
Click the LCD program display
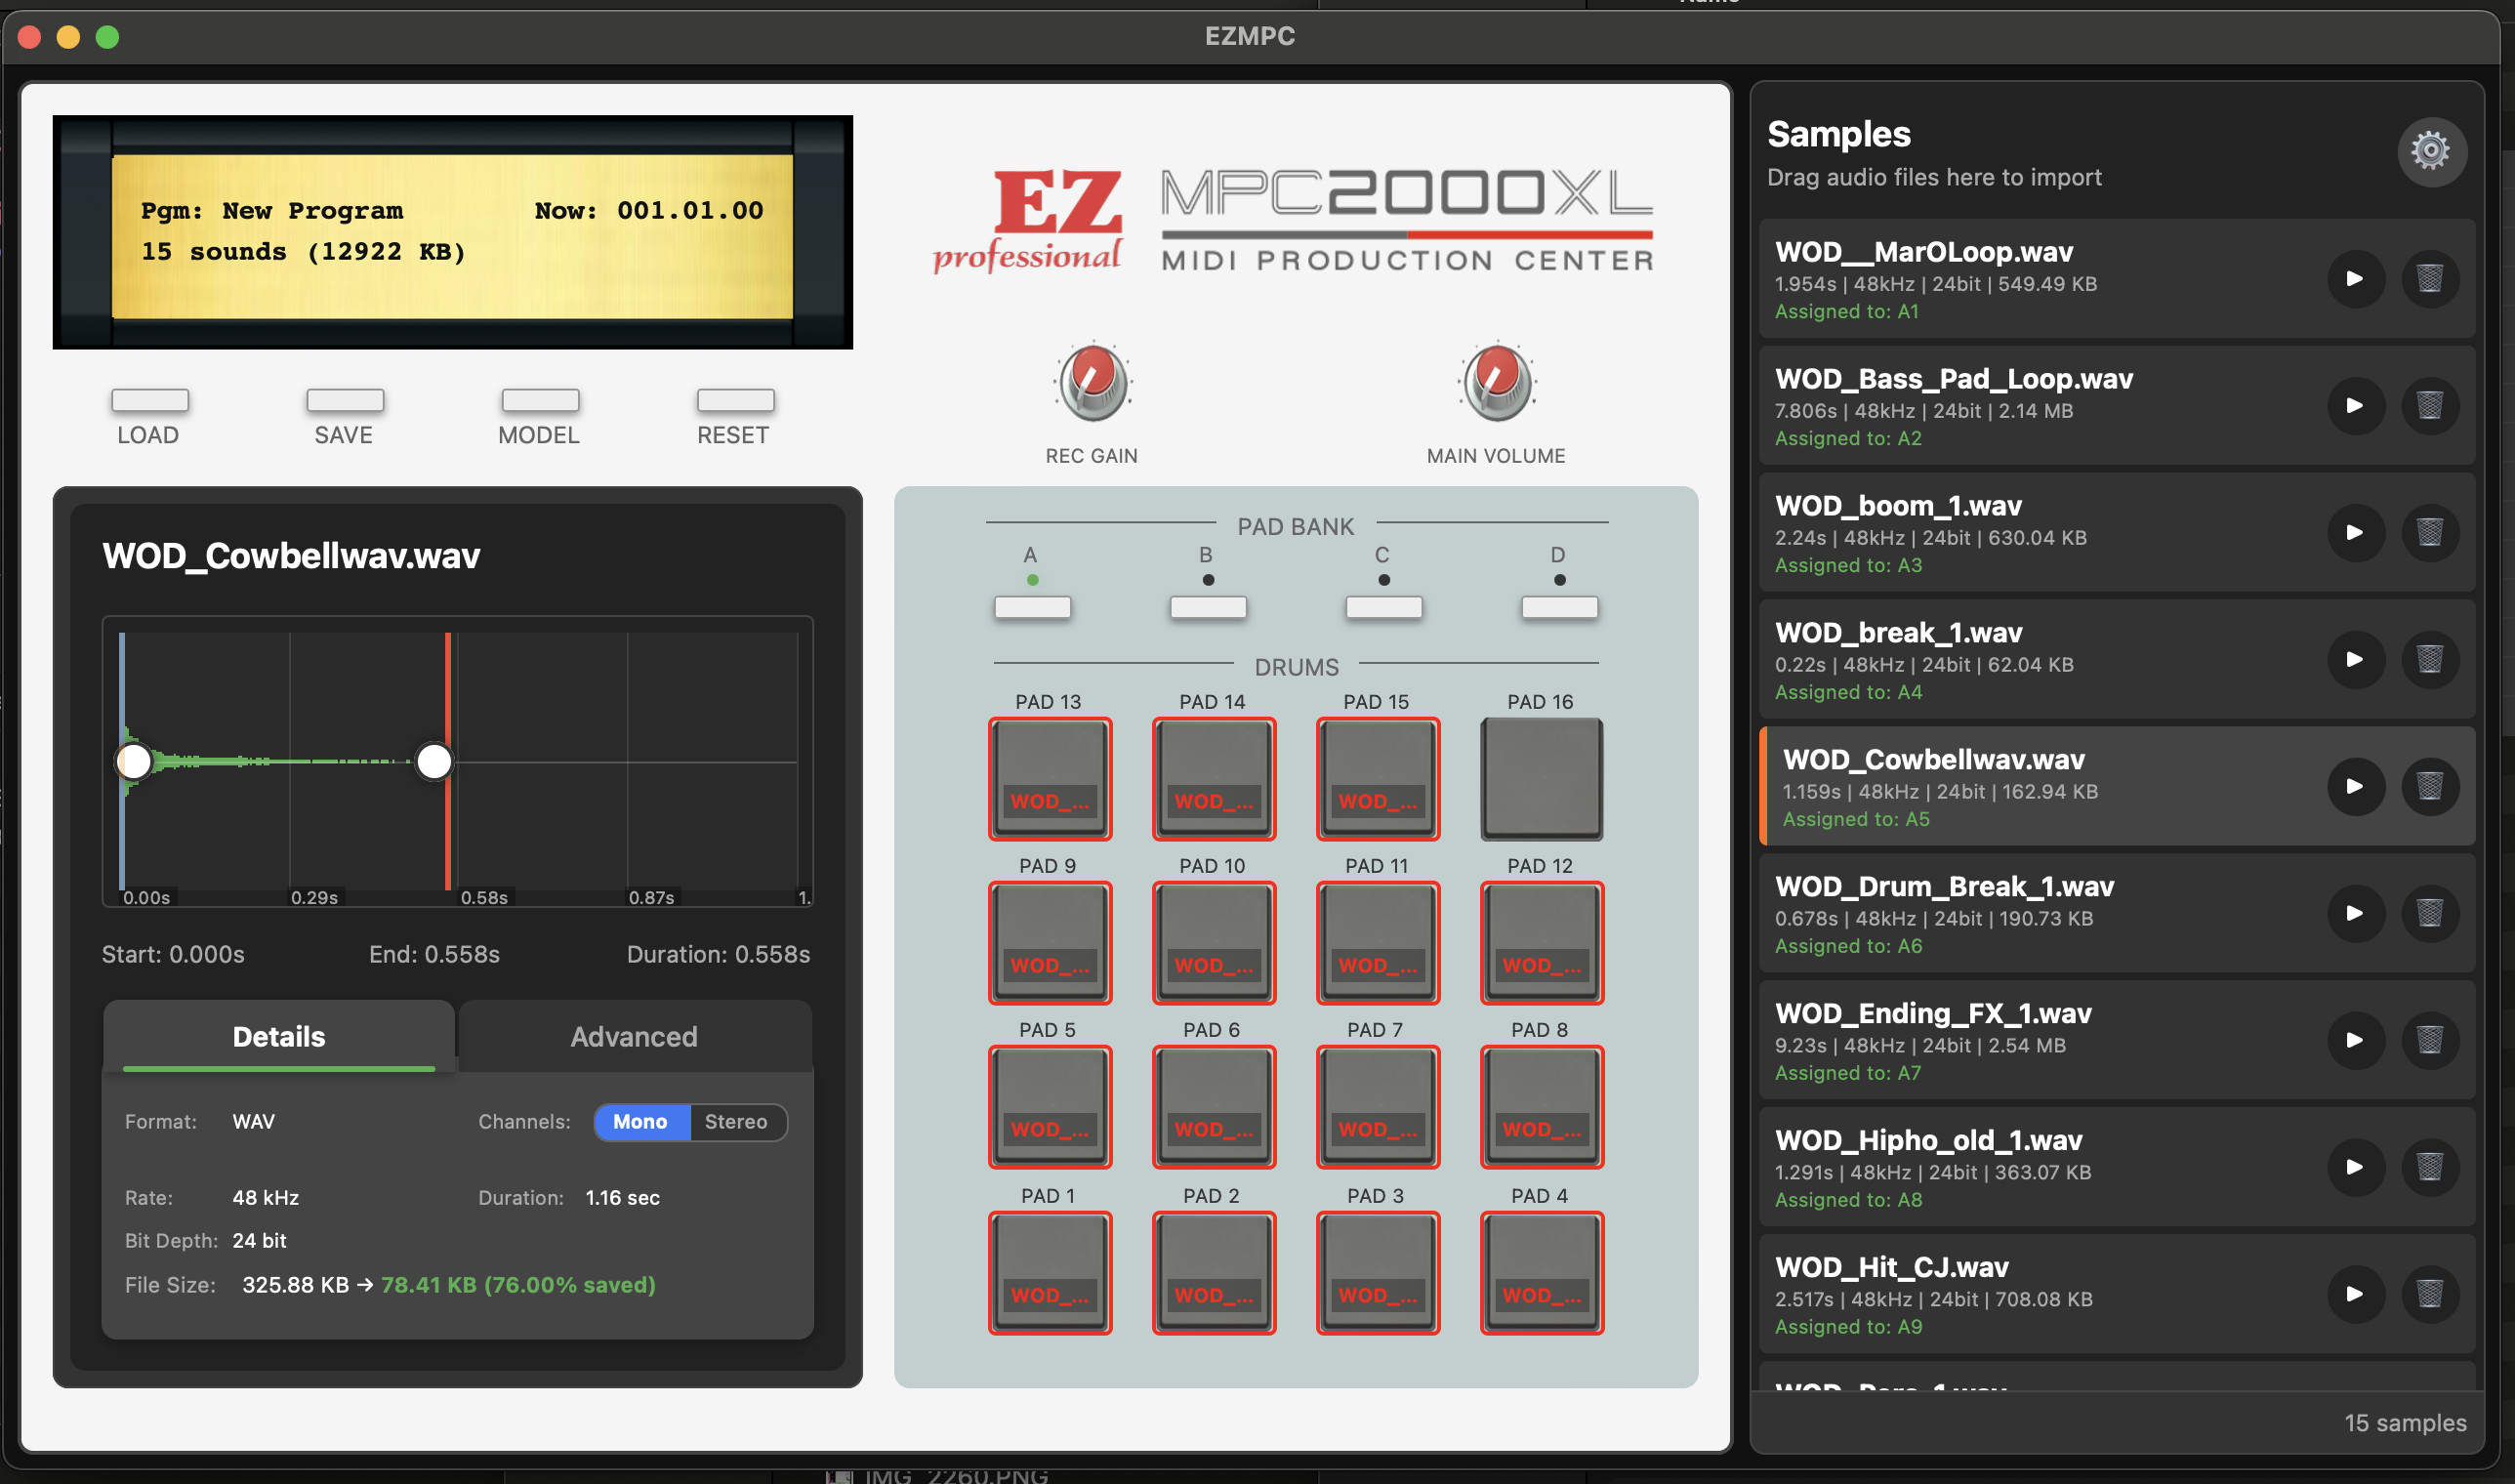pos(453,232)
